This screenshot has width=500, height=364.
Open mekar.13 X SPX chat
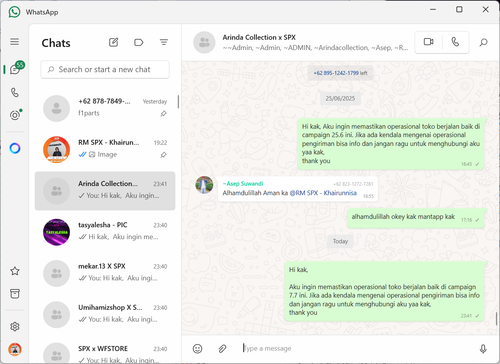(105, 273)
